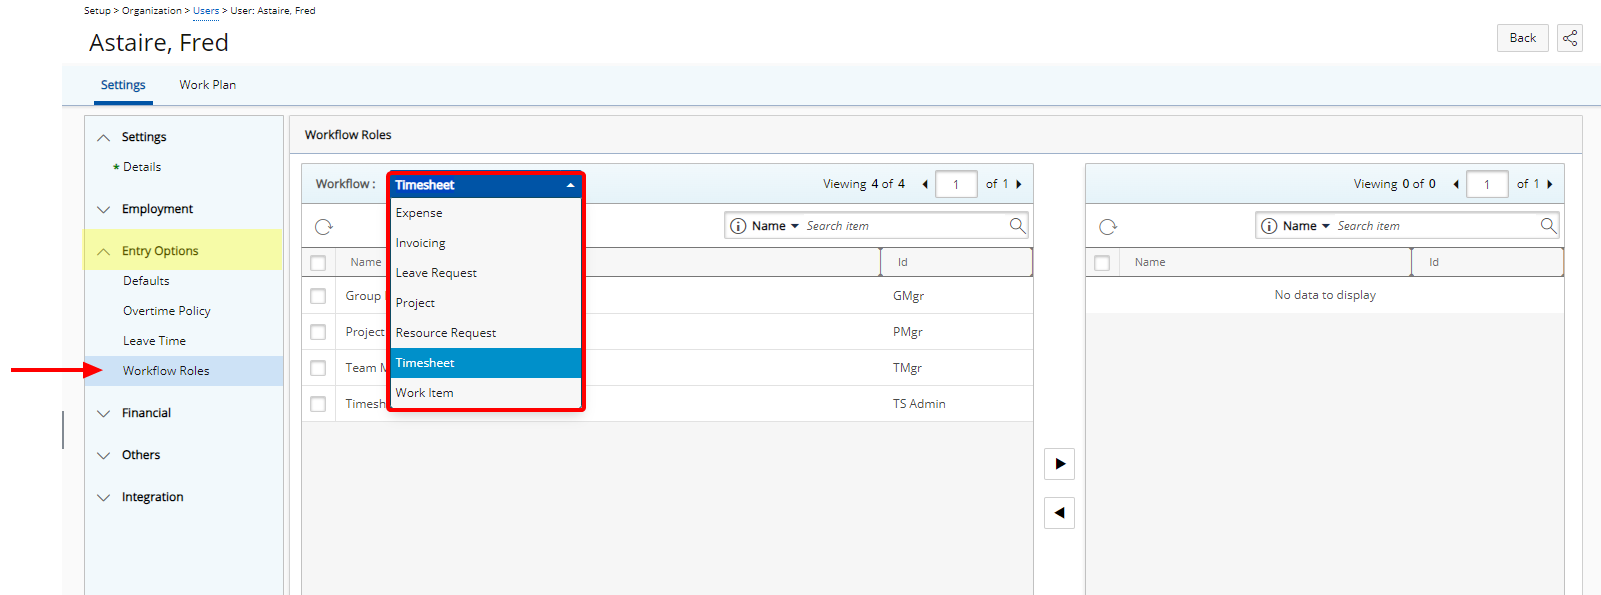Screen dimensions: 1601x595
Task: Check the Group row with Id GMgr
Action: point(318,296)
